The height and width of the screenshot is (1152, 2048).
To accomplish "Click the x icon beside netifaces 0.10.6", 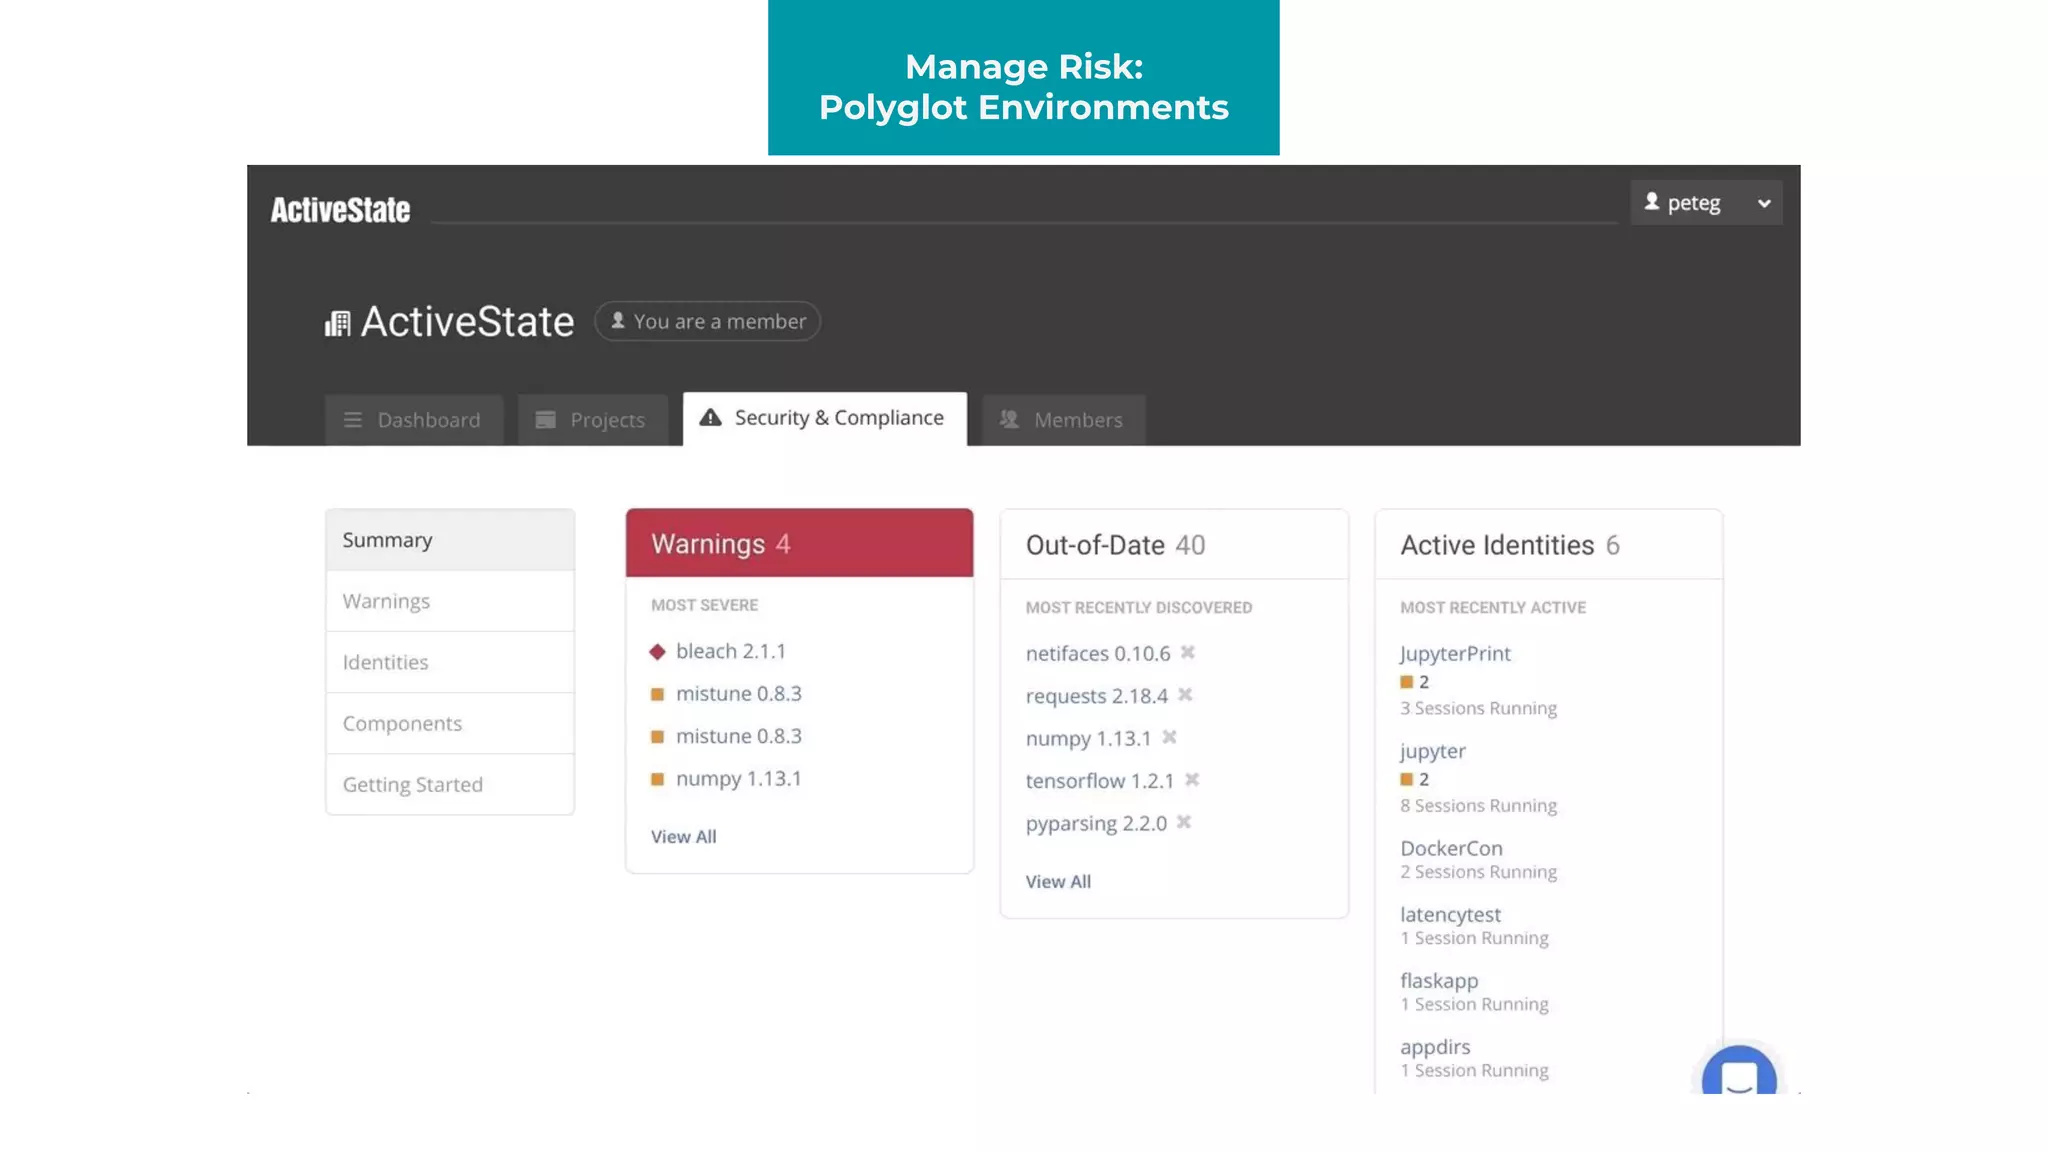I will tap(1187, 652).
